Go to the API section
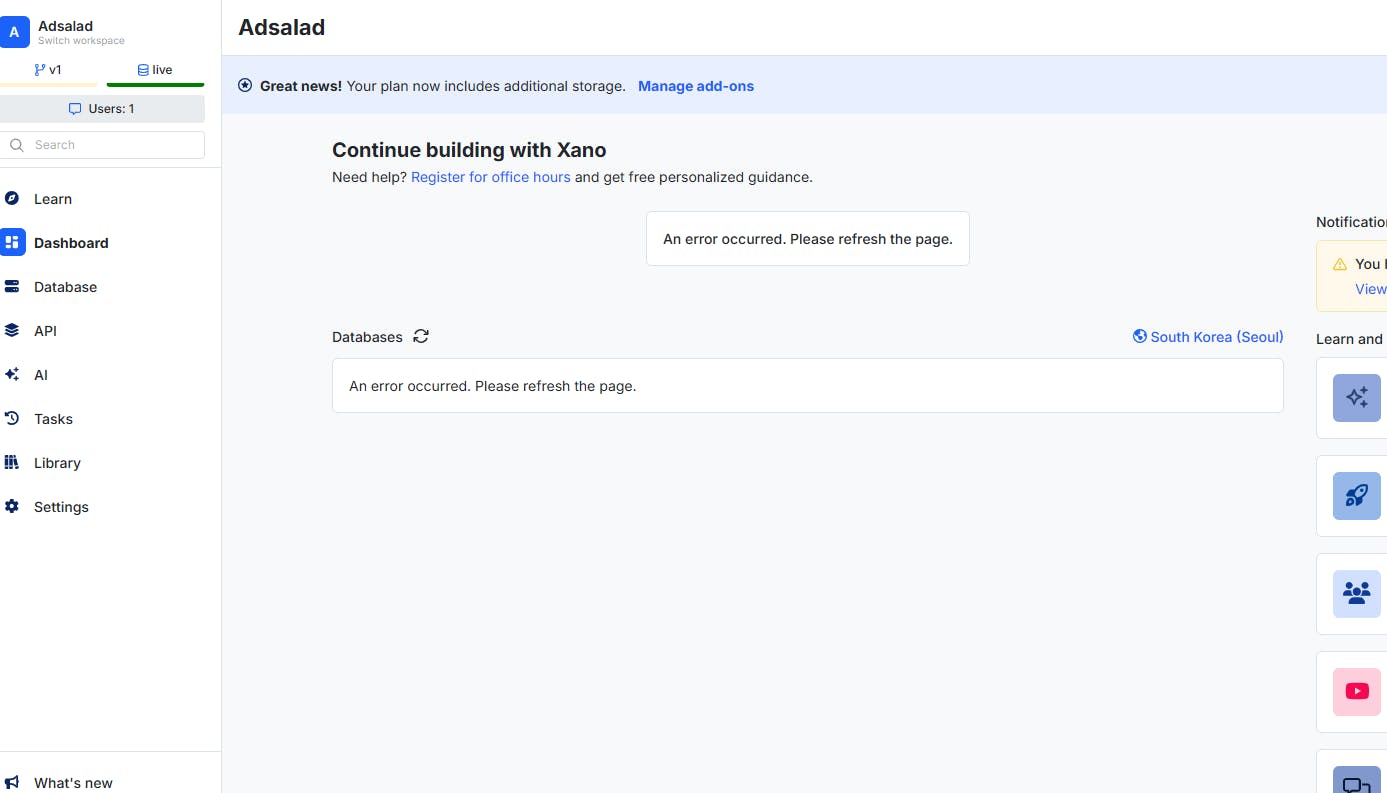This screenshot has width=1387, height=793. (x=45, y=331)
